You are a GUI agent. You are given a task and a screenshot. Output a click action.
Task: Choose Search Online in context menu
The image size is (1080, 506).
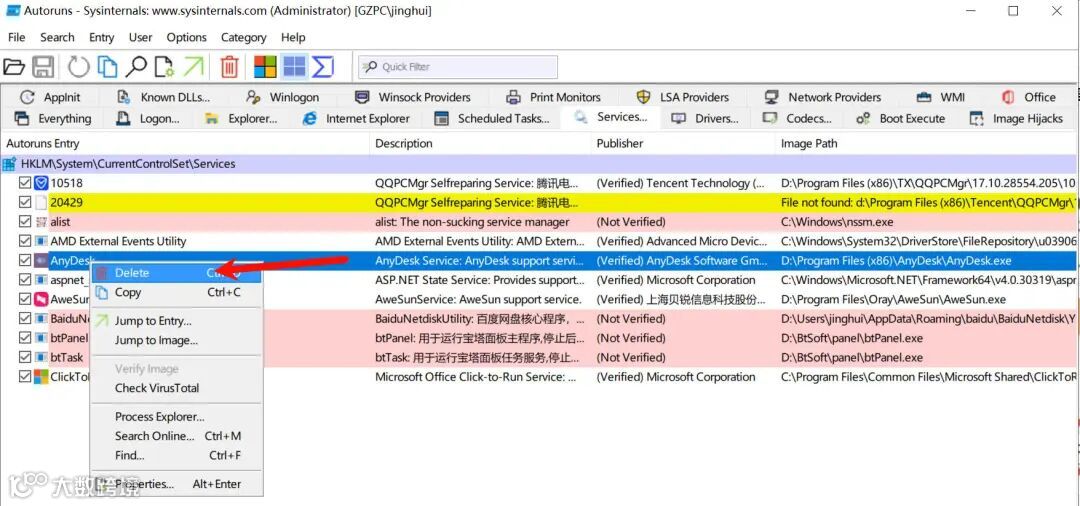(x=176, y=436)
